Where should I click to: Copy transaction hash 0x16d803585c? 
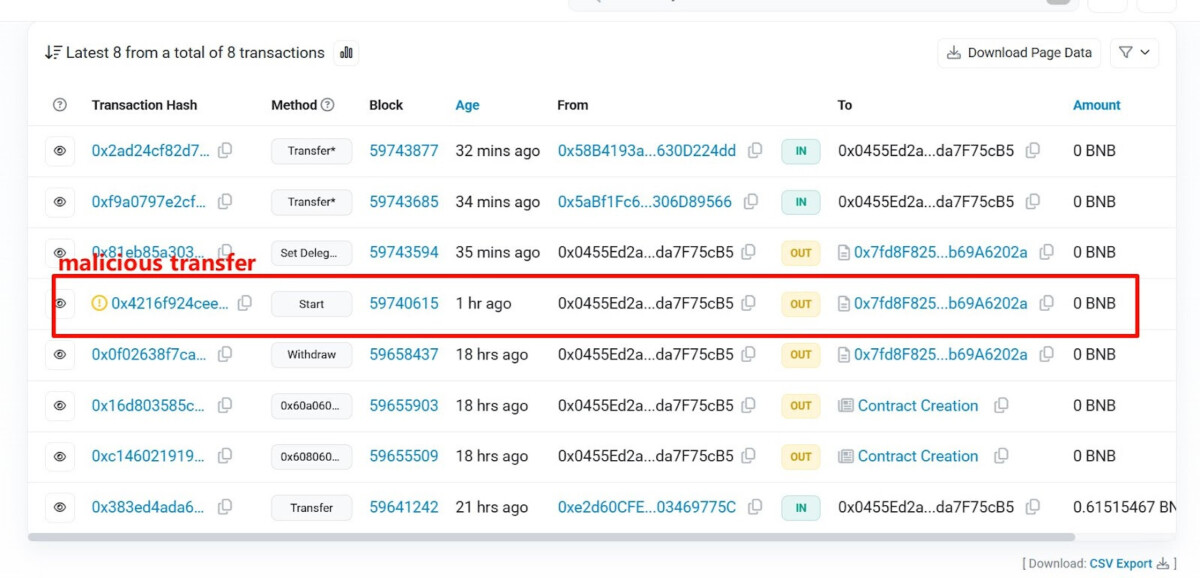[225, 405]
